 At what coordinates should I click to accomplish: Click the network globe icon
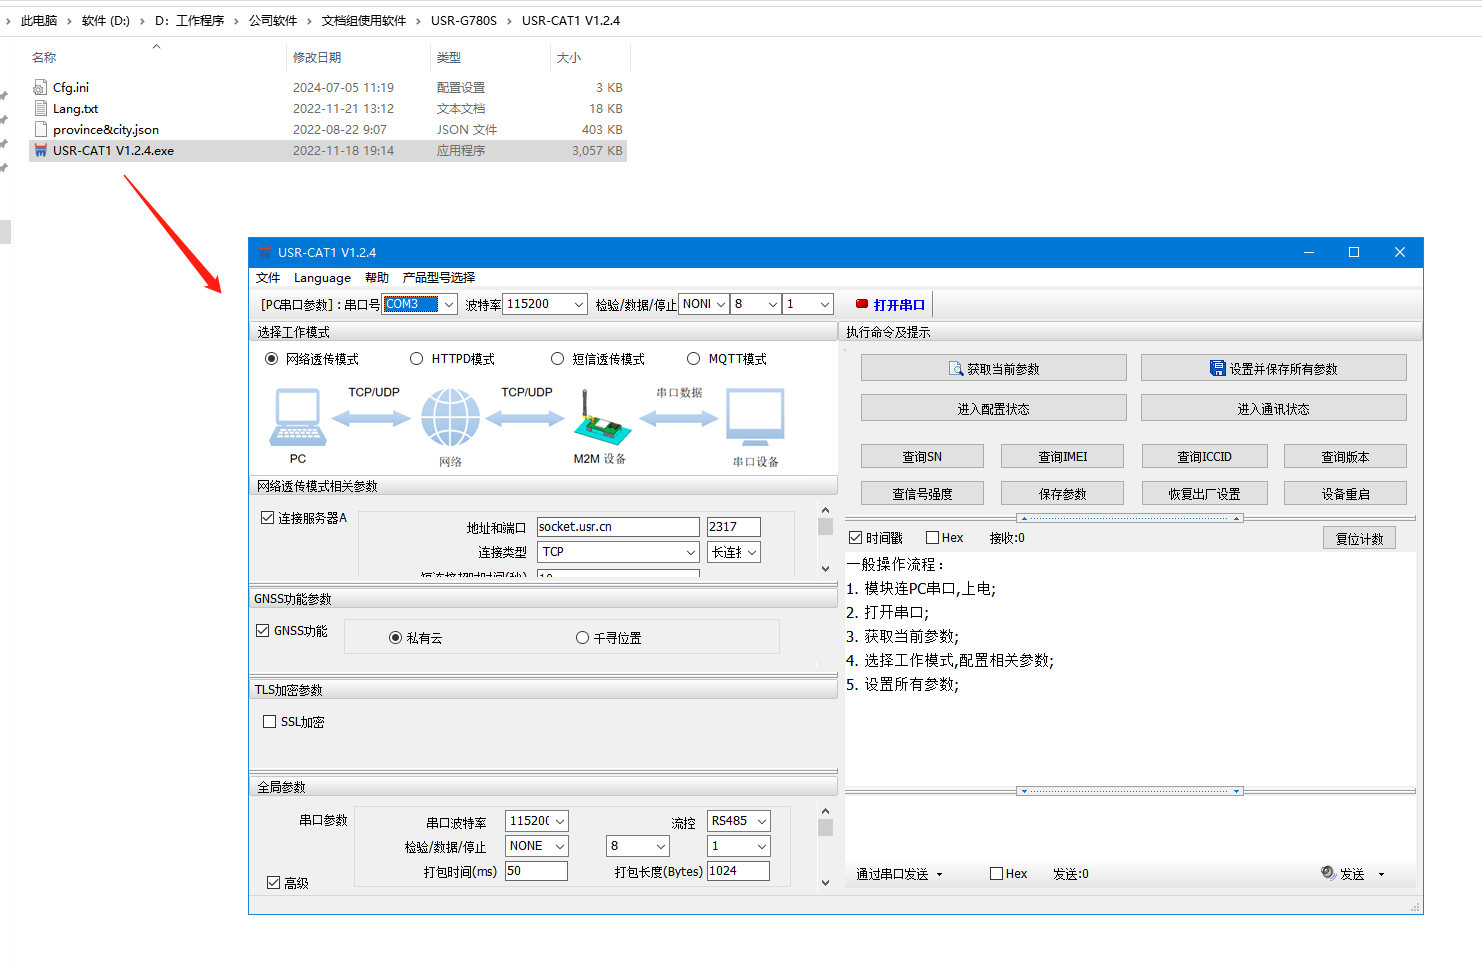click(x=450, y=418)
